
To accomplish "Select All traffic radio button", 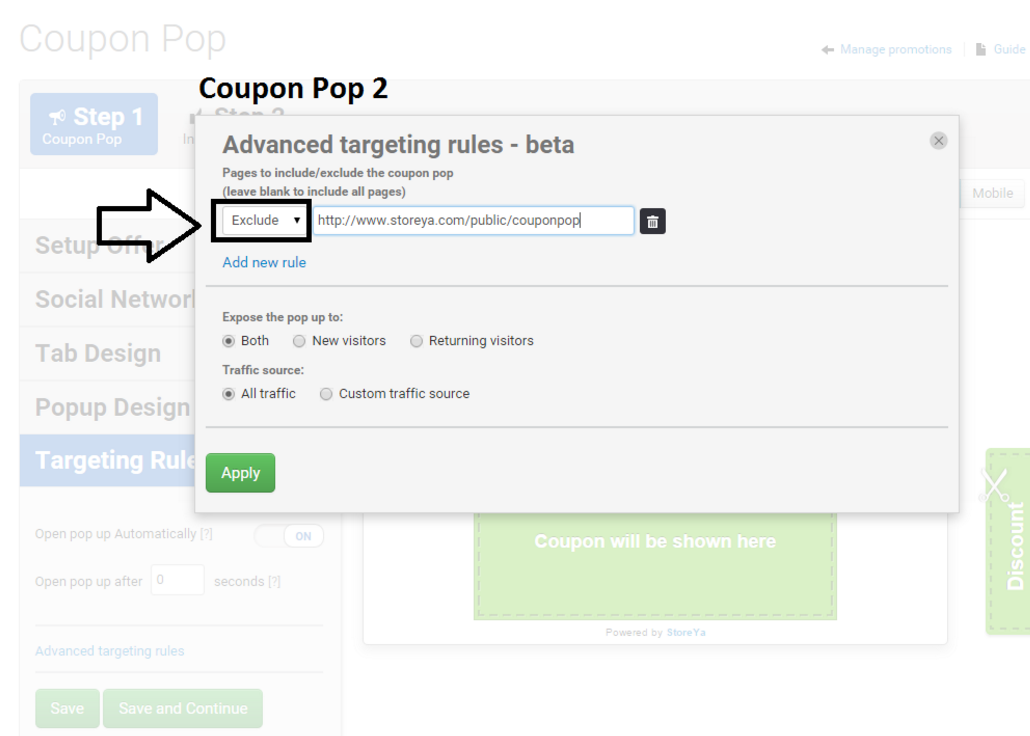I will 229,394.
